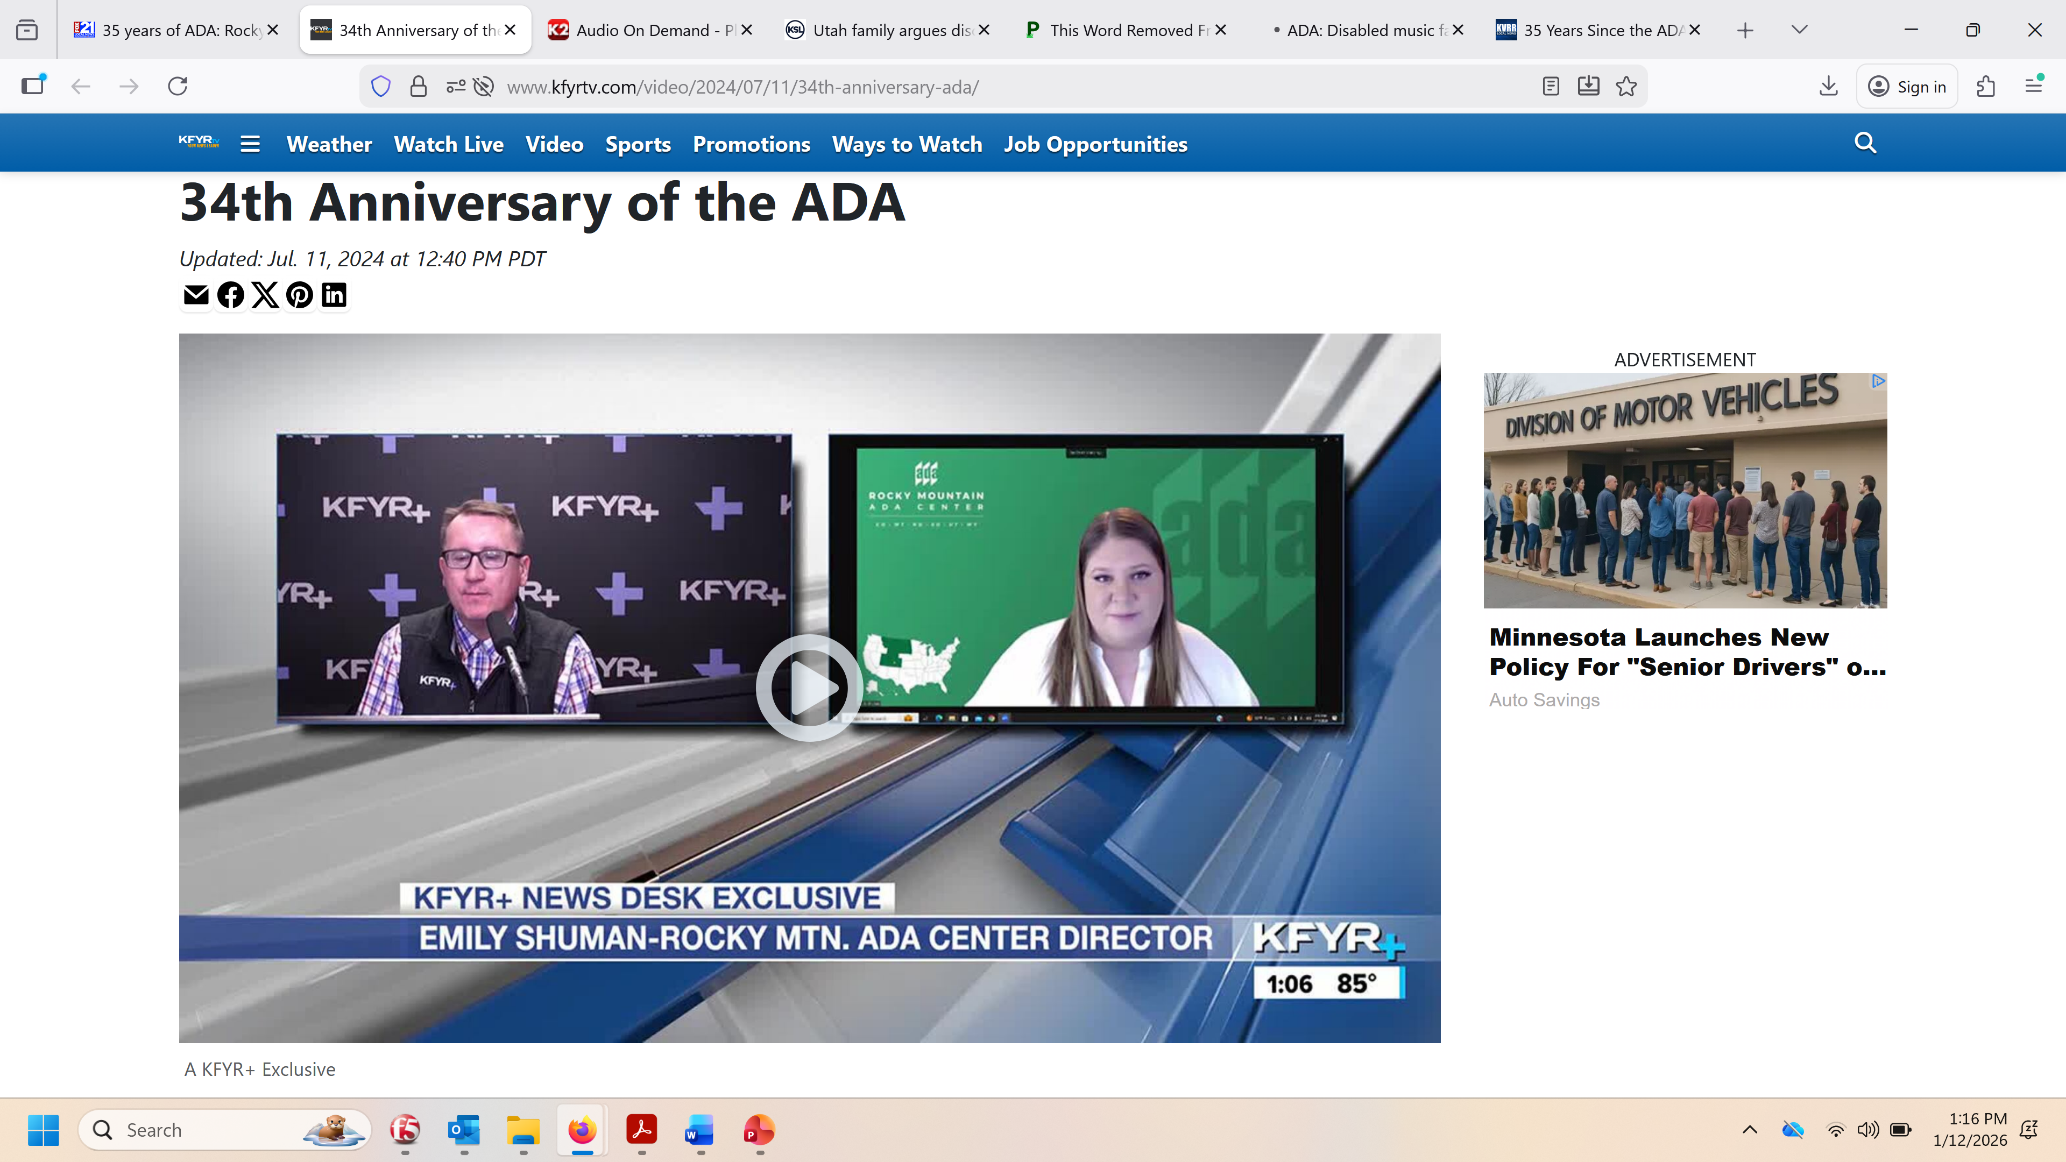Reload the current page

click(x=178, y=86)
